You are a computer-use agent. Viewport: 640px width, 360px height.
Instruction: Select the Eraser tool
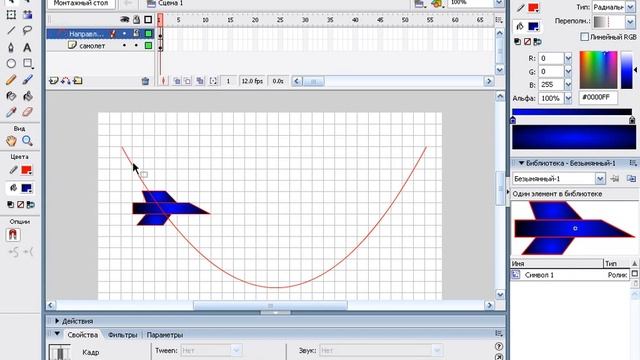pos(27,112)
